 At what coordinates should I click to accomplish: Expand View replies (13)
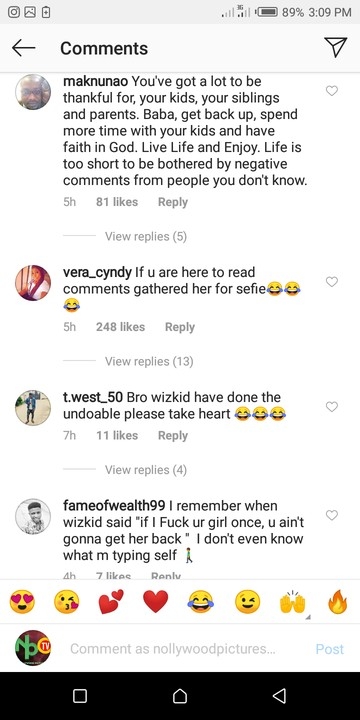coord(149,361)
